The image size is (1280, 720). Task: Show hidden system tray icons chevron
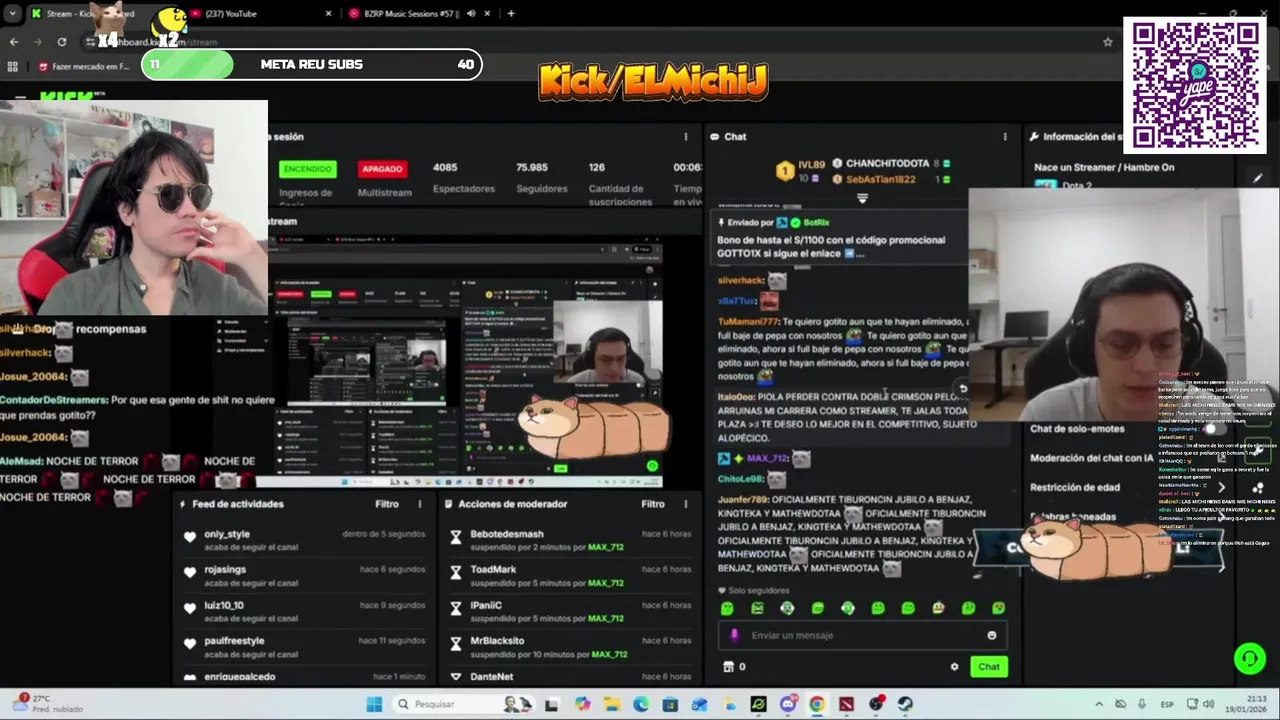(1098, 704)
